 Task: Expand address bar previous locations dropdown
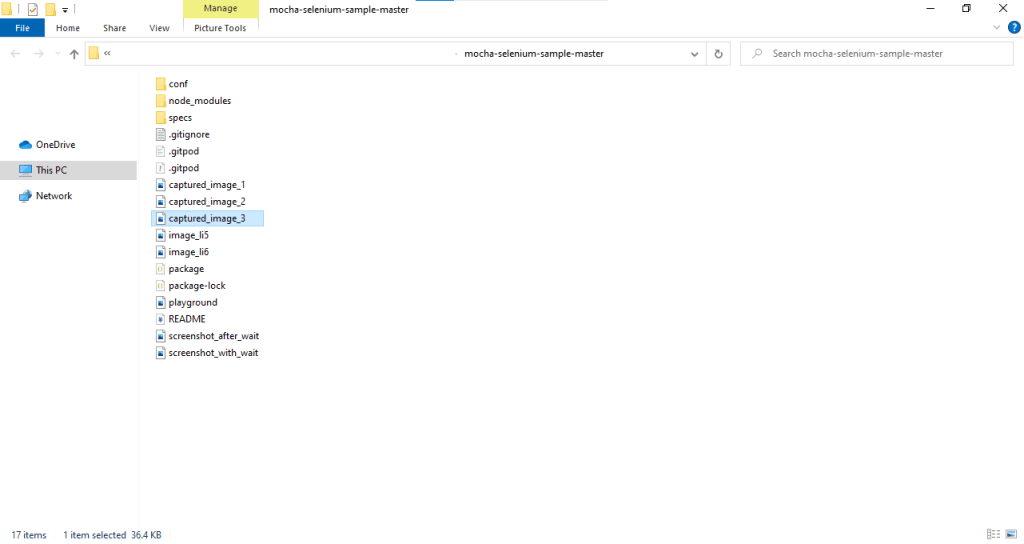tap(694, 54)
